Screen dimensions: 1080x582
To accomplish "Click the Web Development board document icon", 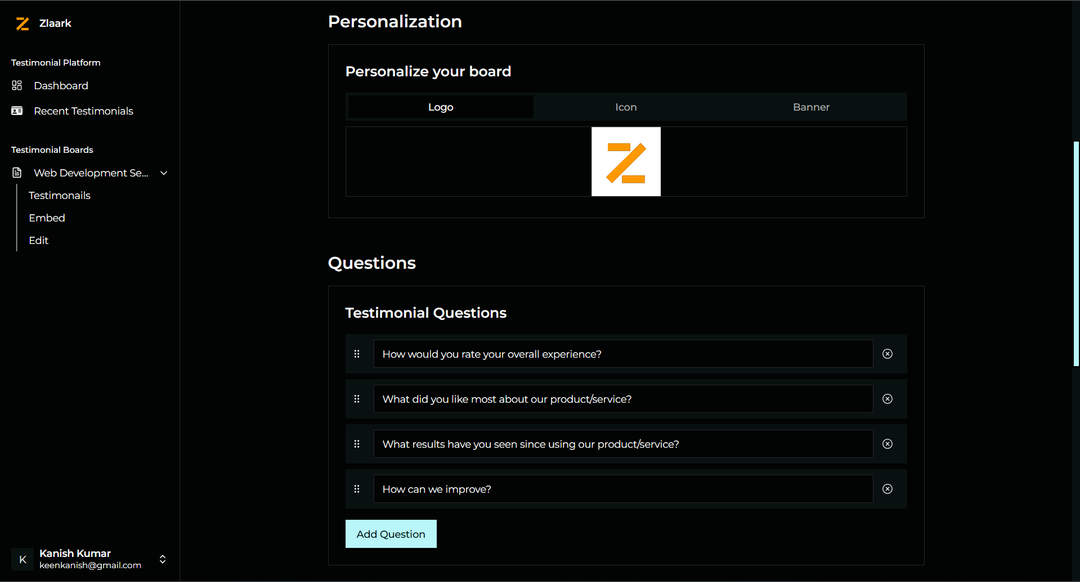I will 17,172.
